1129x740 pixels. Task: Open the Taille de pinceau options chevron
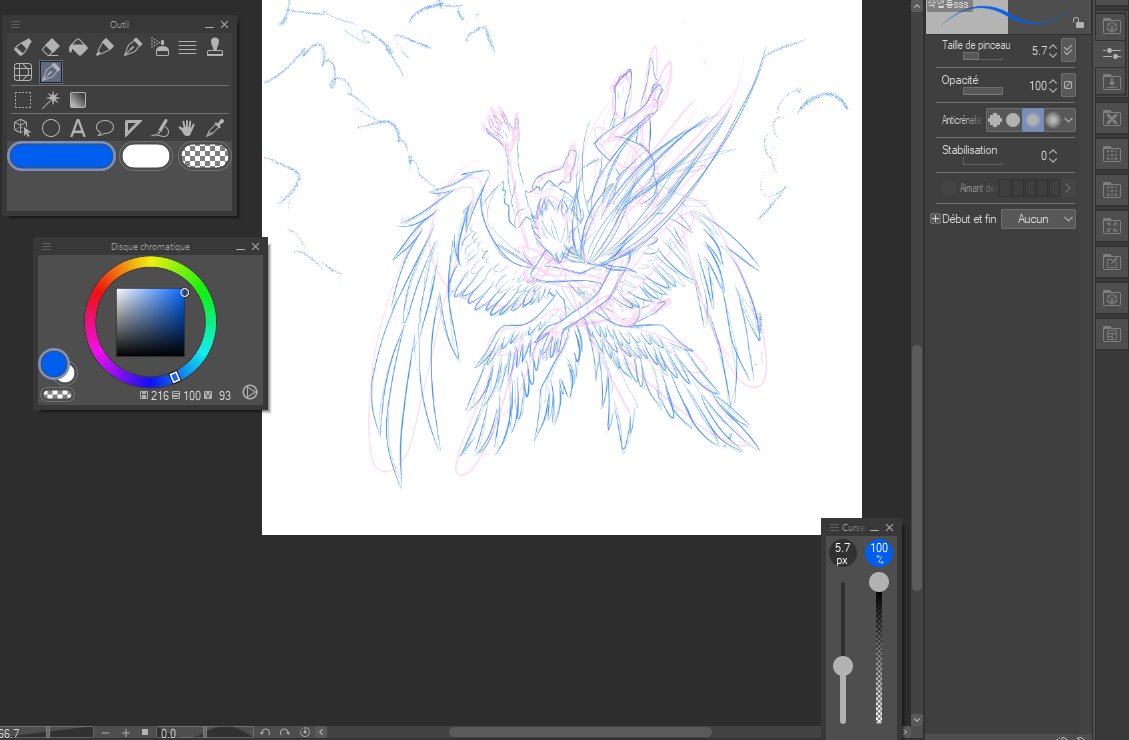(x=1068, y=51)
